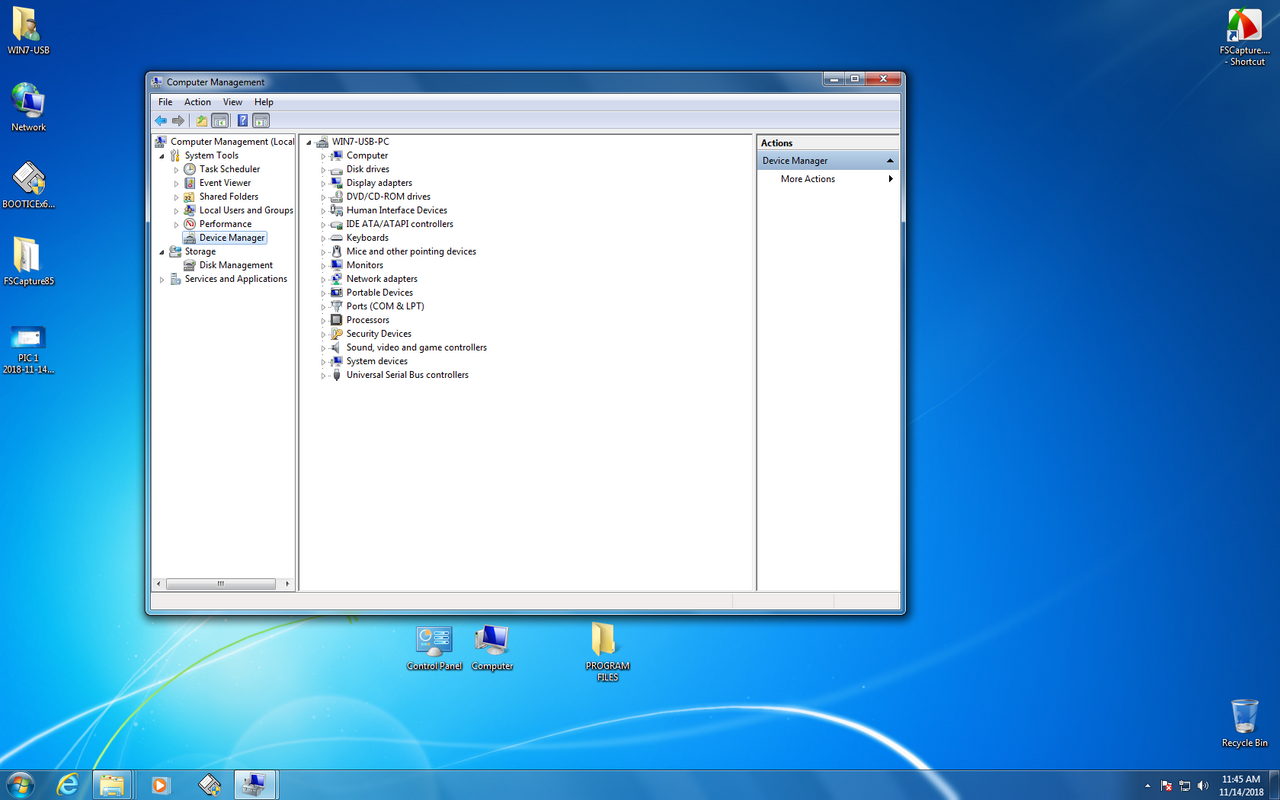The width and height of the screenshot is (1280, 800).
Task: Select the FSCapture Shortcut desktop icon
Action: 1245,37
